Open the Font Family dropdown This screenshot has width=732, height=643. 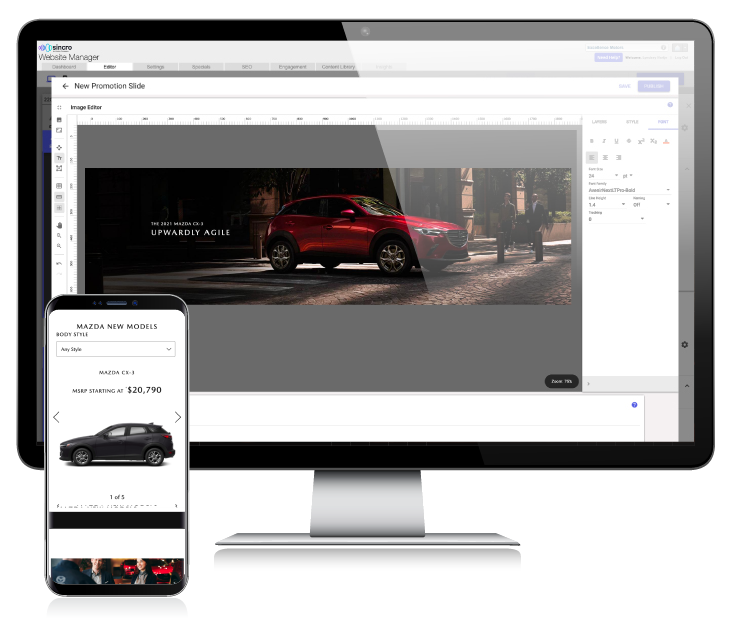click(629, 191)
